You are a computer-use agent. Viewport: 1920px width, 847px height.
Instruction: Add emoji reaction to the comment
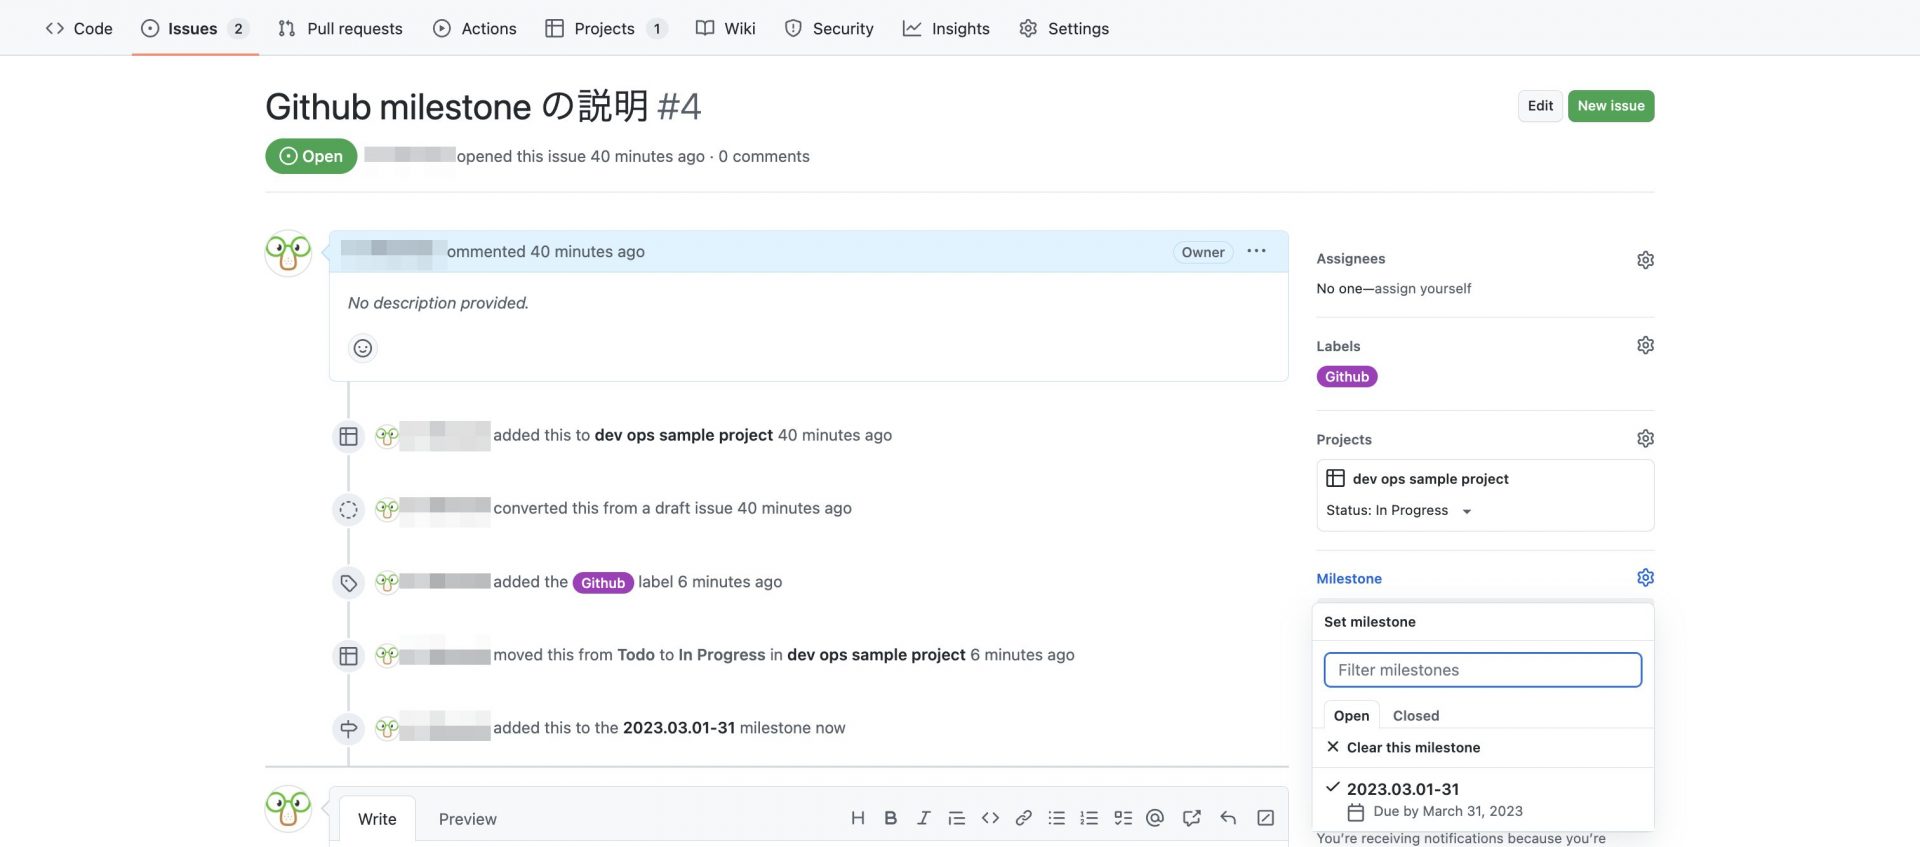click(x=363, y=348)
